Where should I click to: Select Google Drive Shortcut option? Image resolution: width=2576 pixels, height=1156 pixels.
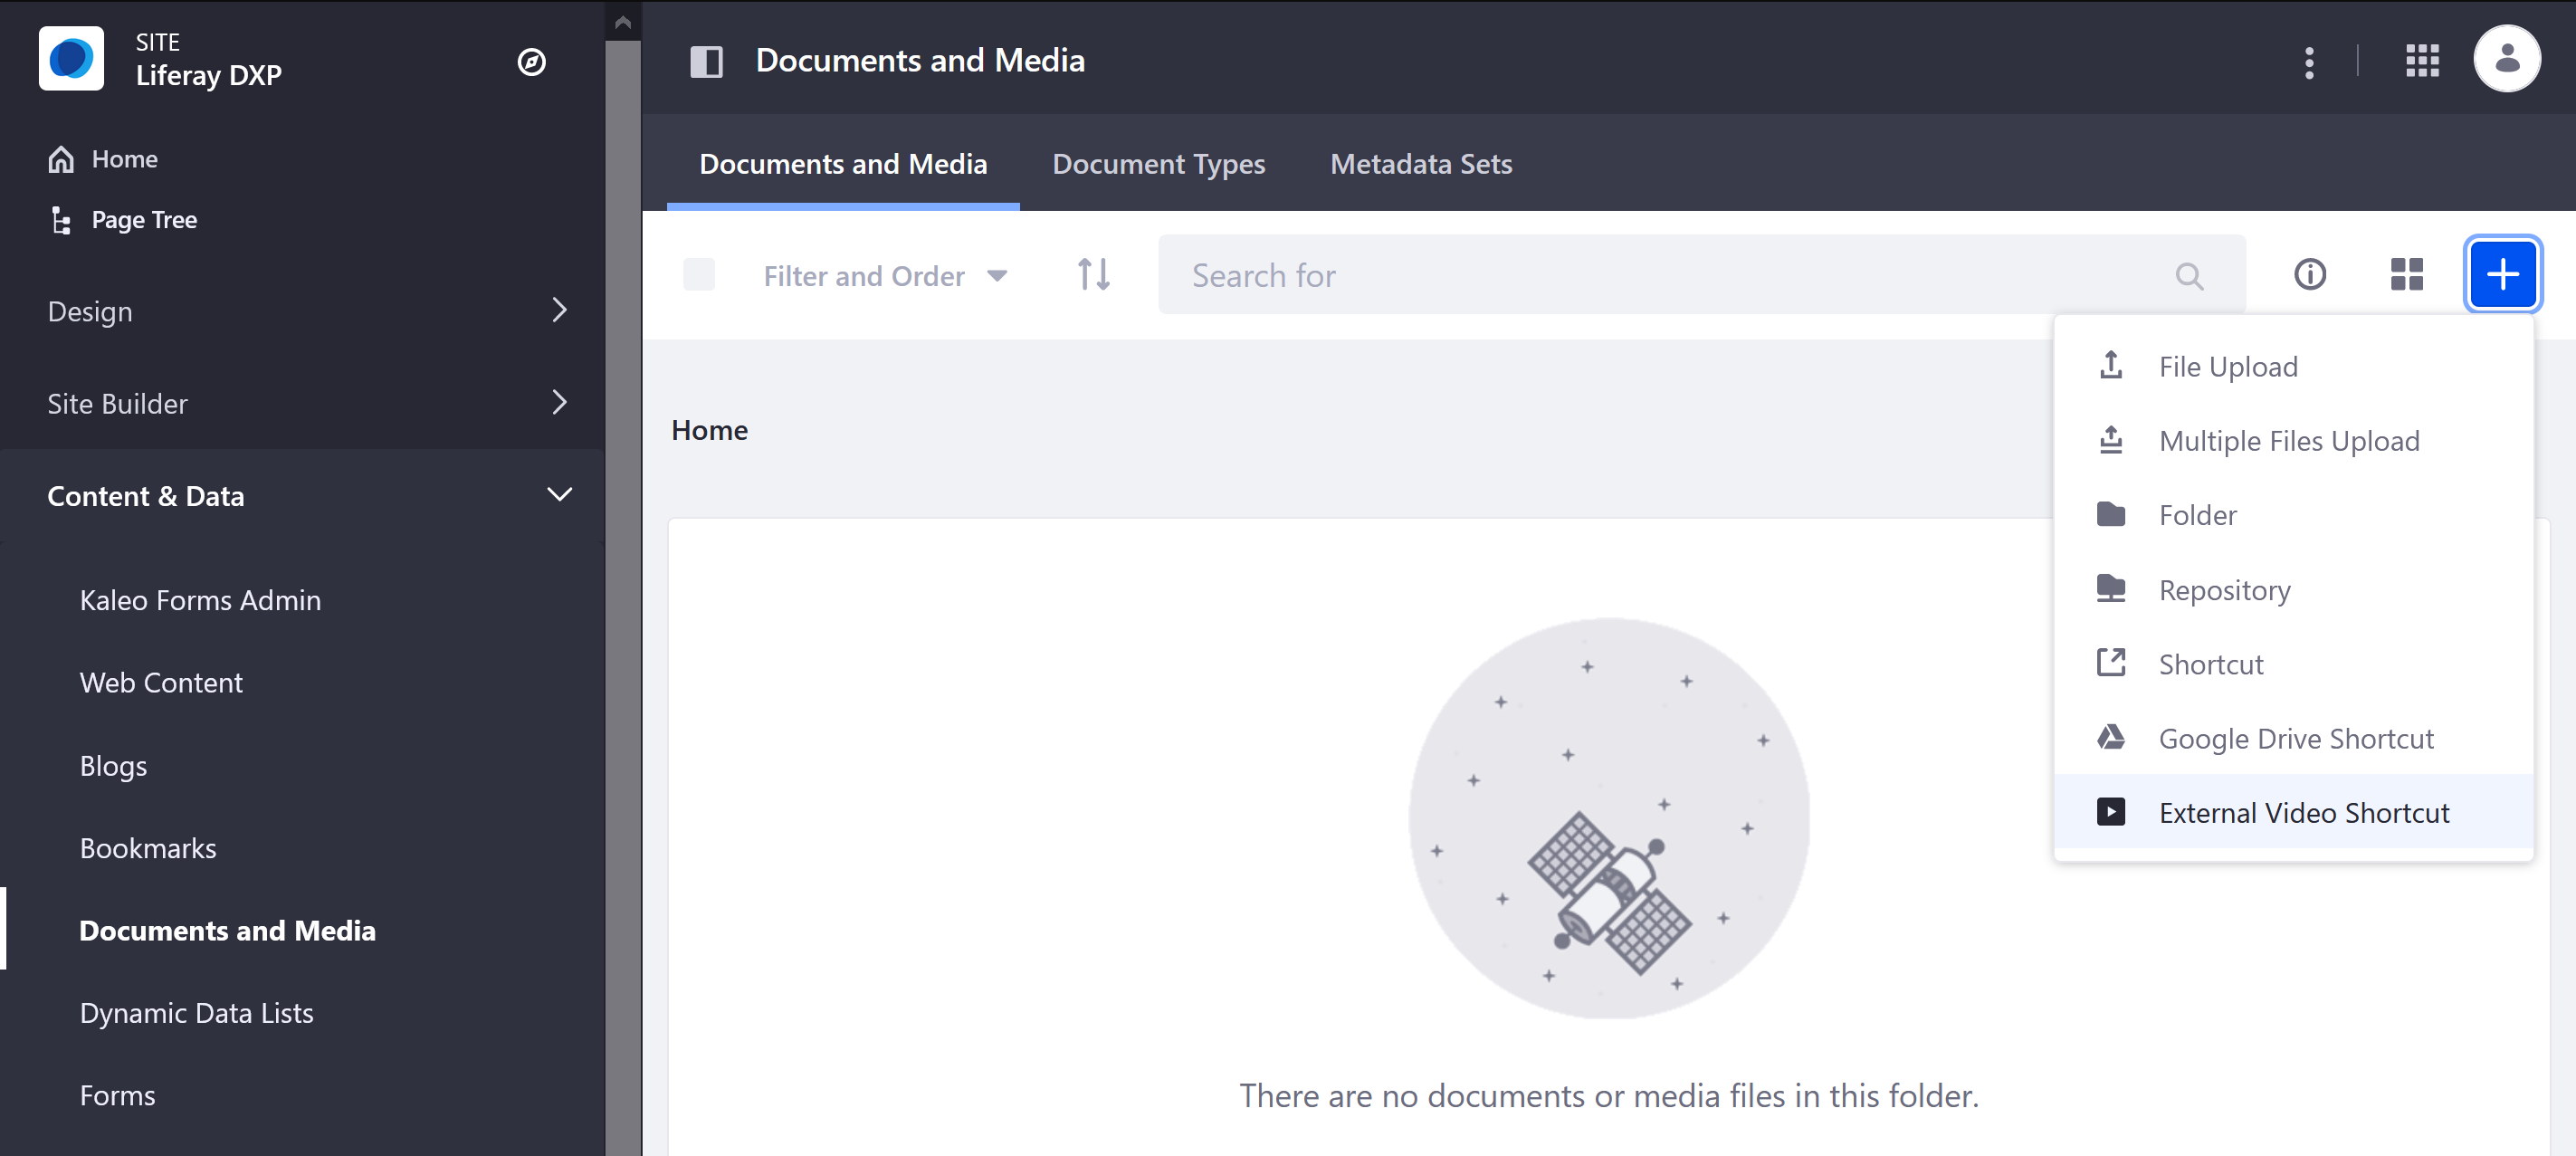tap(2296, 737)
